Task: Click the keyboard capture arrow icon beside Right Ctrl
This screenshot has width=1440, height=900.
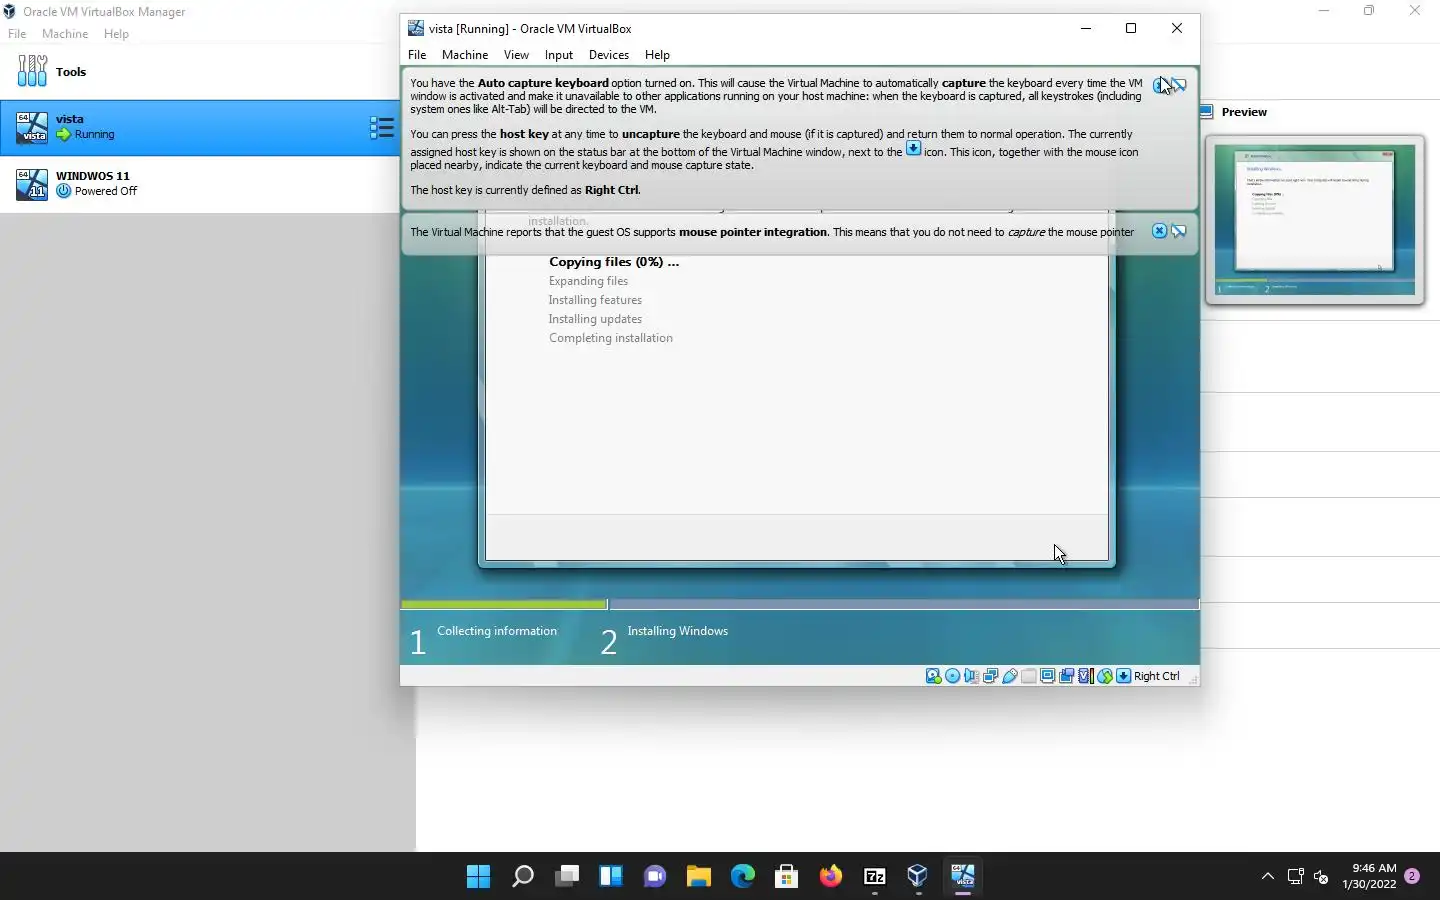Action: 1123,676
